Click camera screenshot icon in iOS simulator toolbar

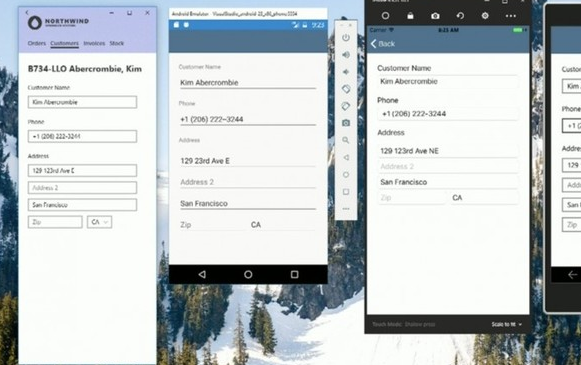coord(435,16)
